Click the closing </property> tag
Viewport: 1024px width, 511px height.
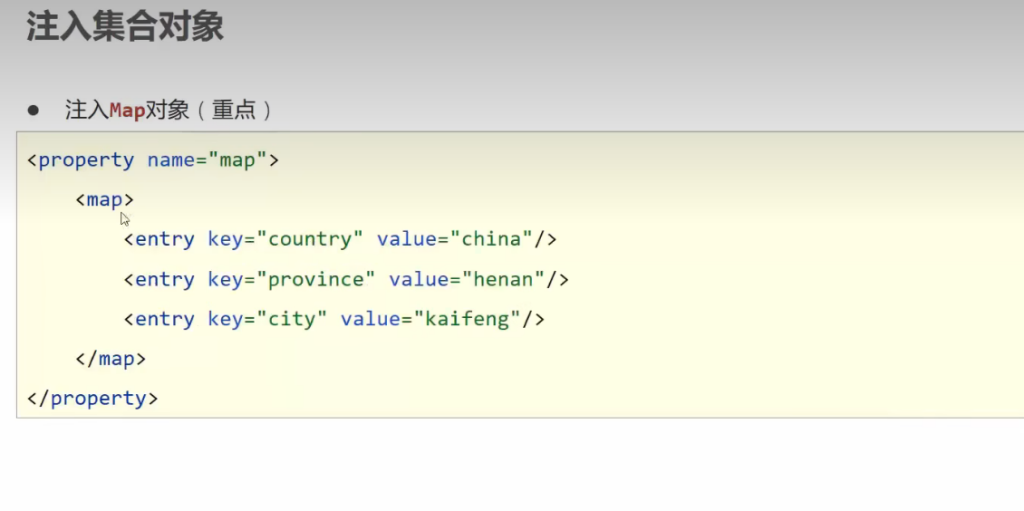[x=92, y=398]
